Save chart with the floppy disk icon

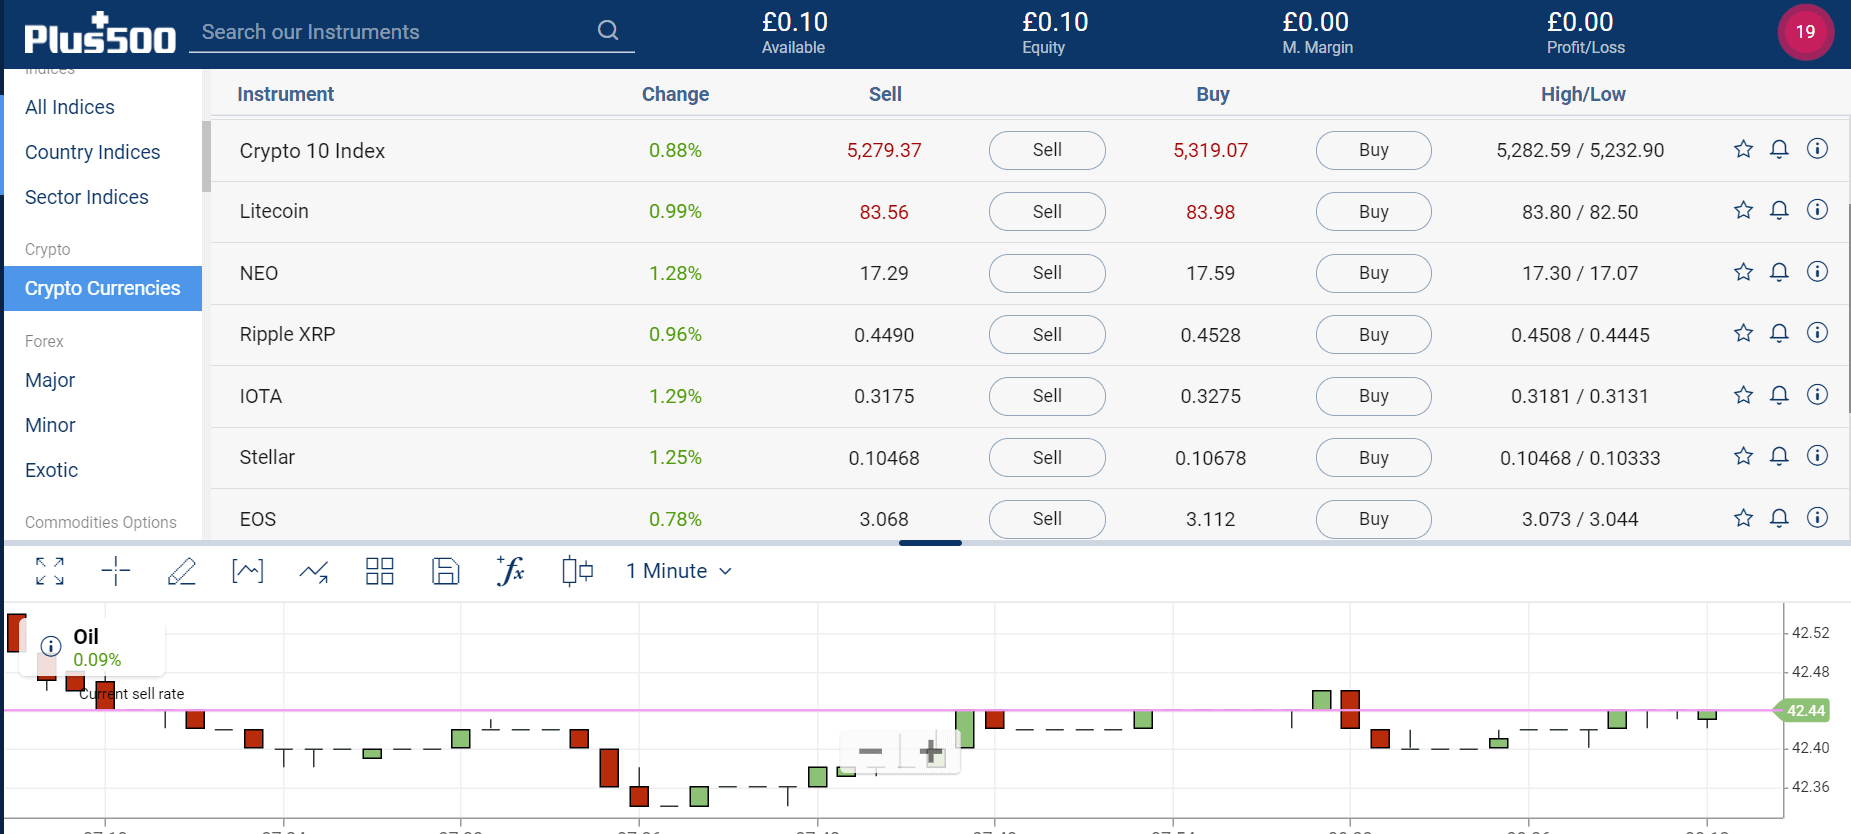(446, 571)
